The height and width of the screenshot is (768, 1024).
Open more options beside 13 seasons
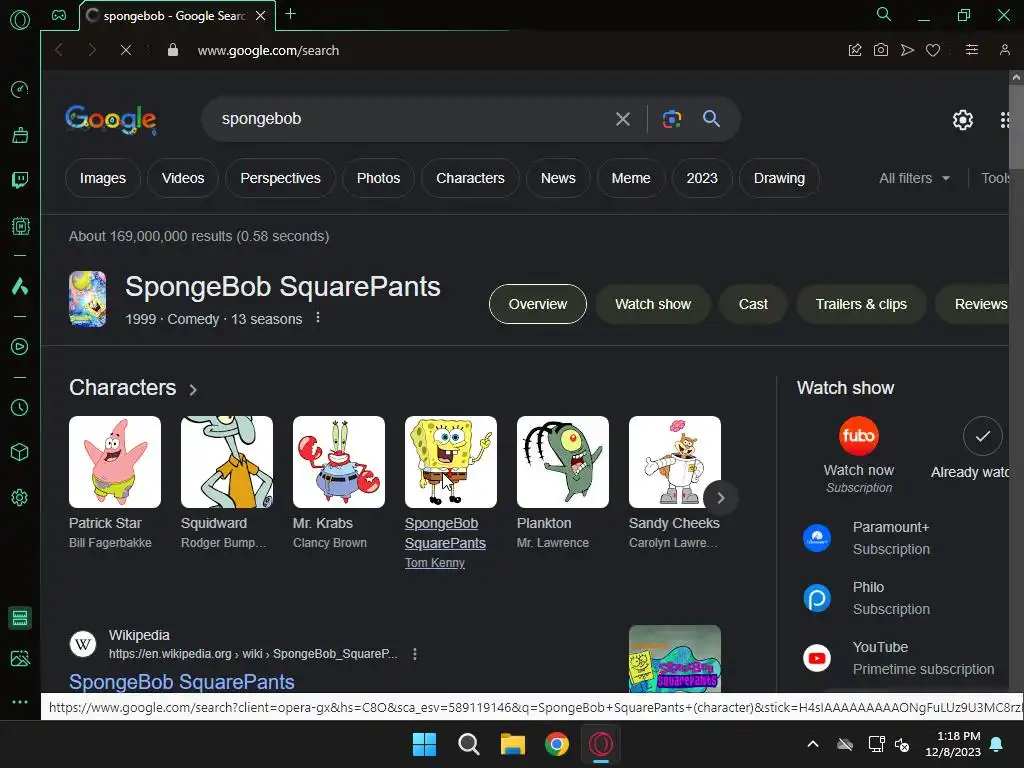pos(317,318)
